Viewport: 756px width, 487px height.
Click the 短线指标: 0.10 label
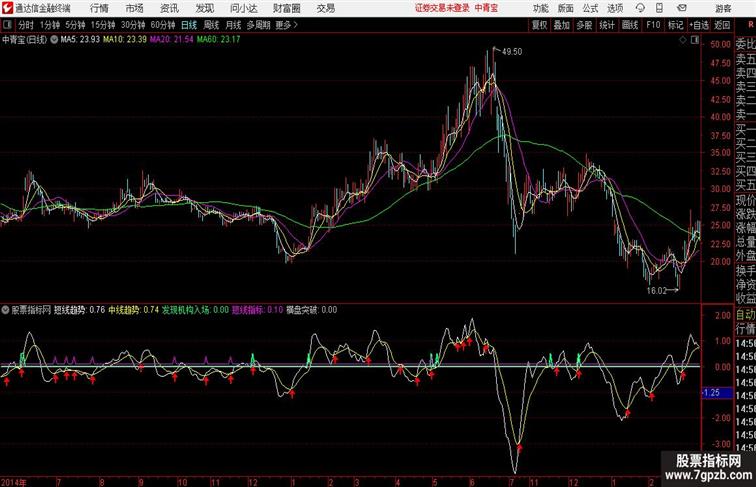coord(257,310)
